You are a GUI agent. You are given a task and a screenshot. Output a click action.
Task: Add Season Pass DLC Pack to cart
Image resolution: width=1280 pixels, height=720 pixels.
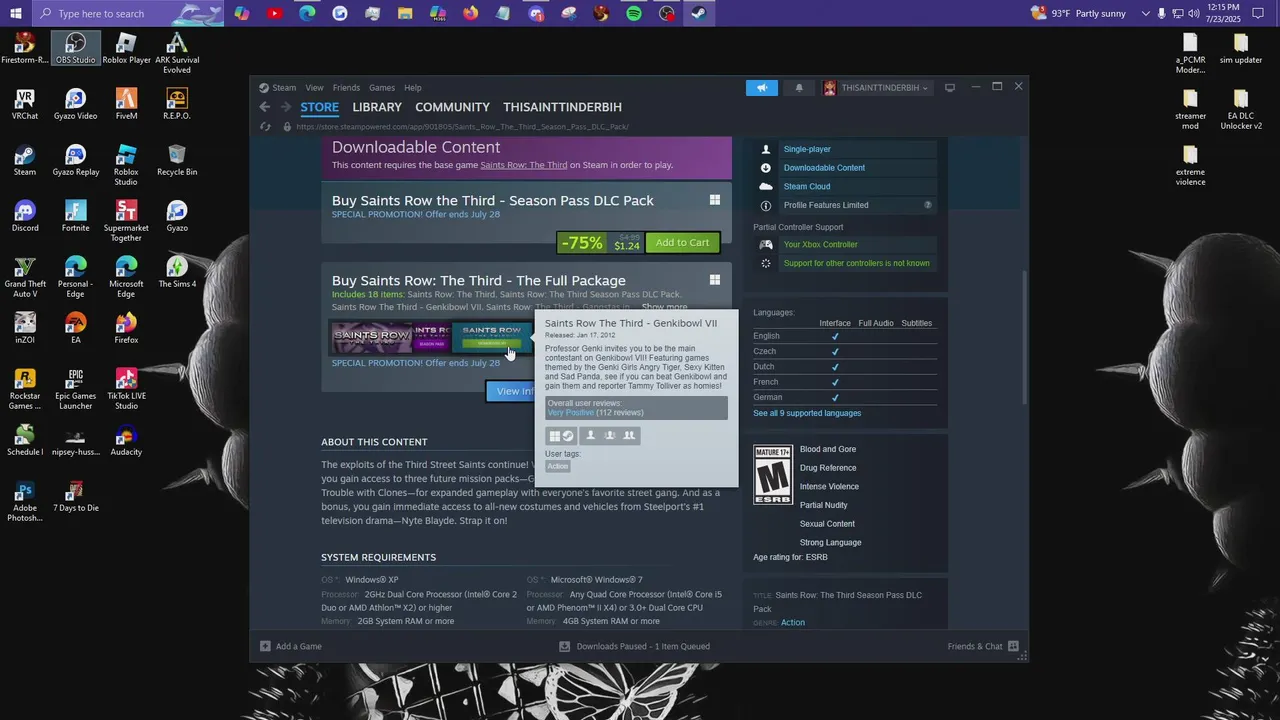point(683,242)
